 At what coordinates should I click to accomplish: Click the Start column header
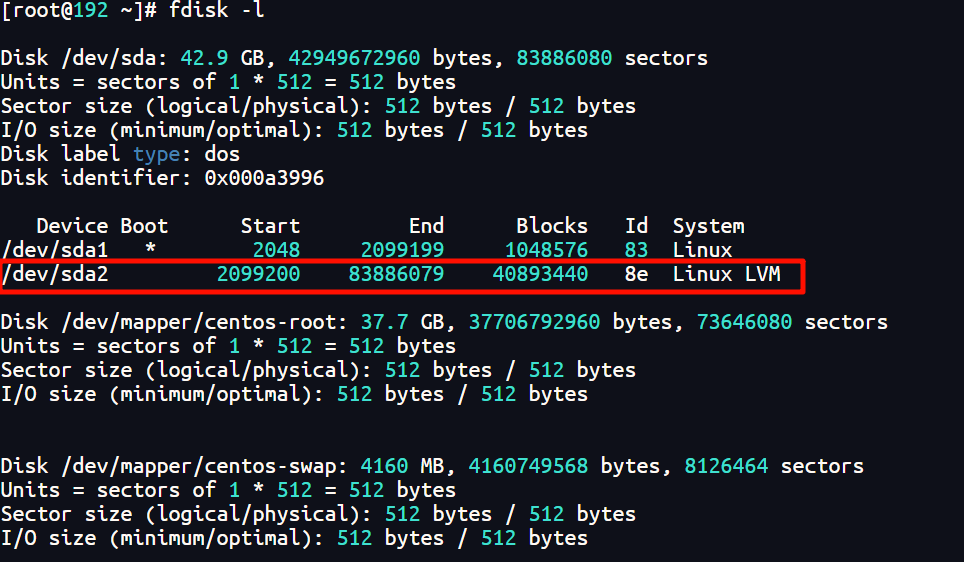click(270, 226)
